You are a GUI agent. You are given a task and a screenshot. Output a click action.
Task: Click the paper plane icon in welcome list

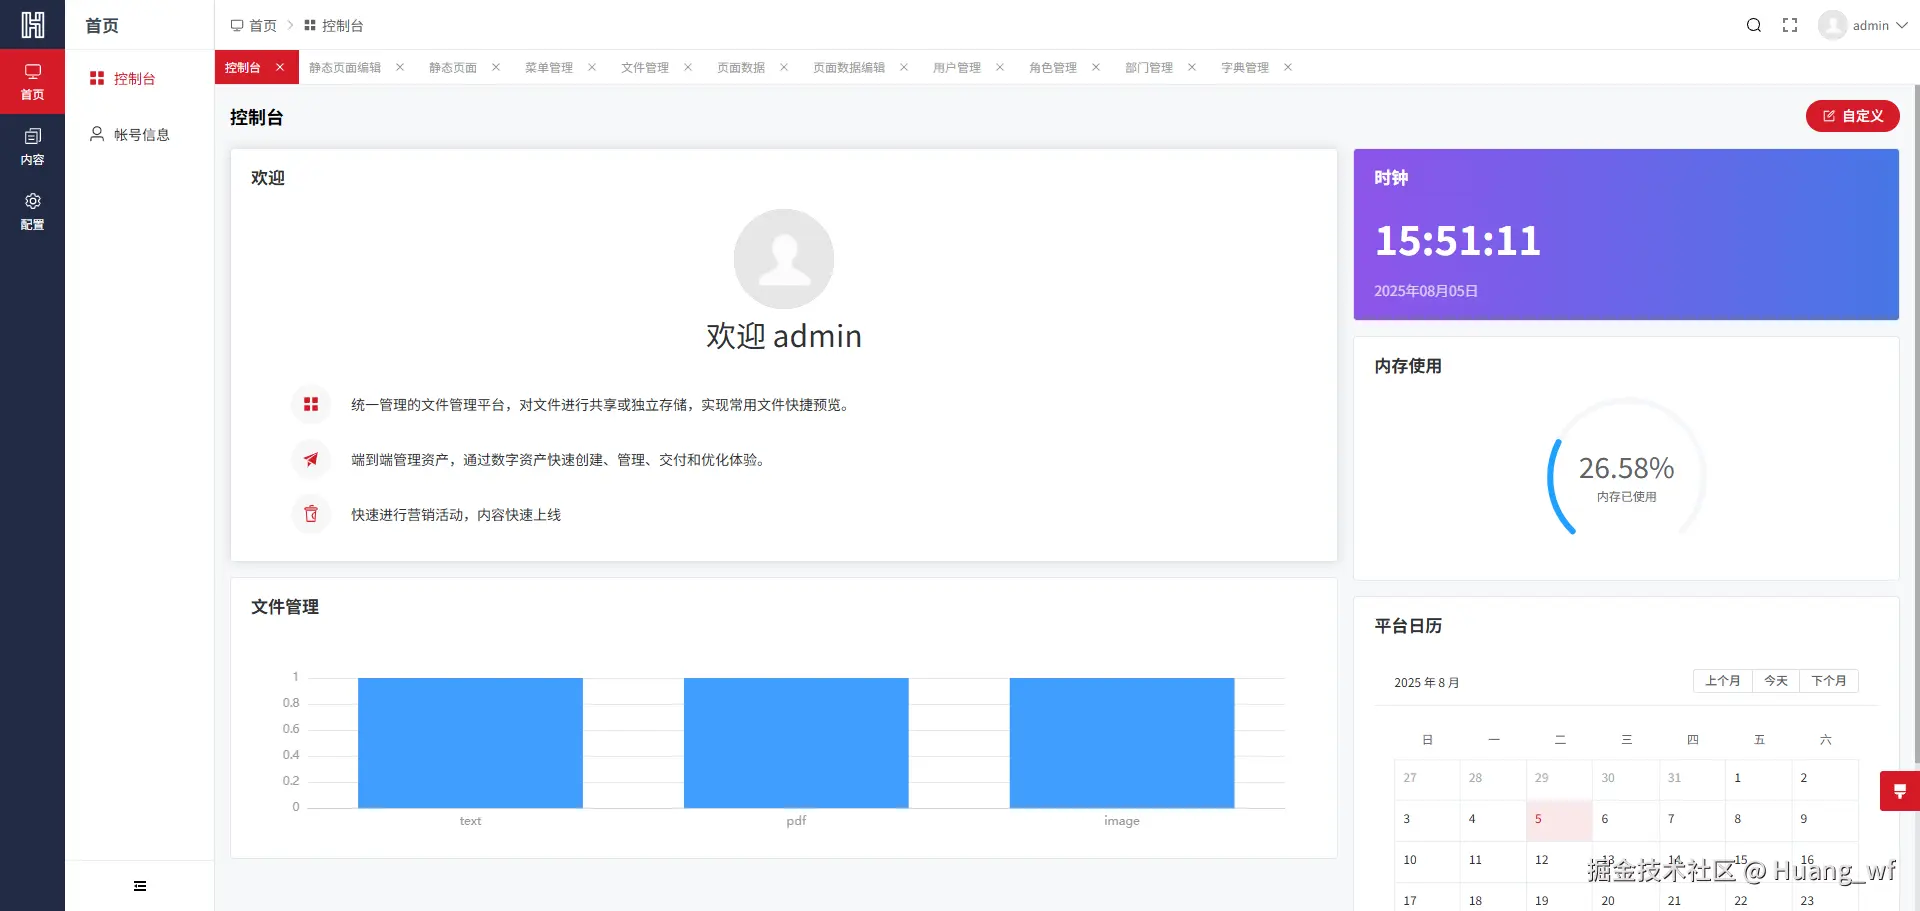tap(311, 459)
